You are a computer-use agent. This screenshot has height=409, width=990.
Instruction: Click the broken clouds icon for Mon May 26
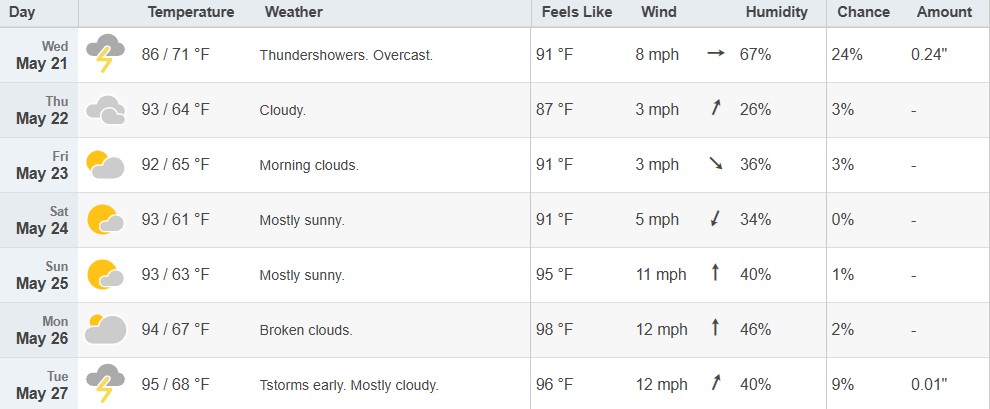pos(105,329)
